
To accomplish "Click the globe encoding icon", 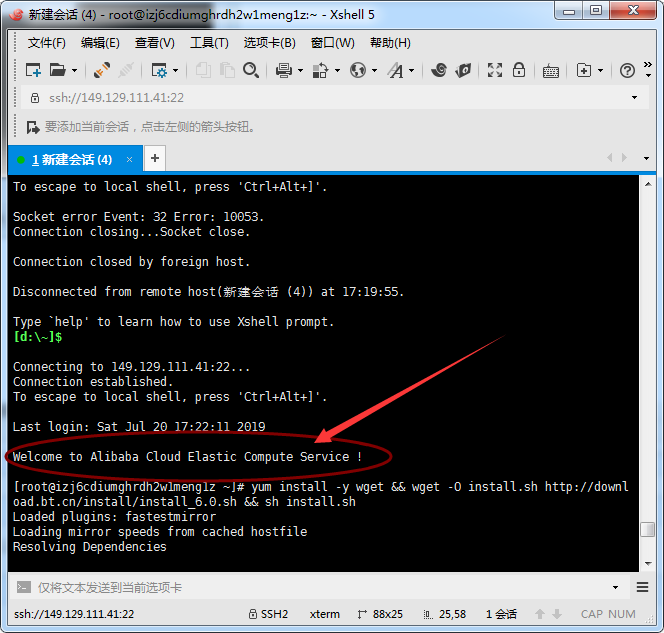I will point(357,70).
